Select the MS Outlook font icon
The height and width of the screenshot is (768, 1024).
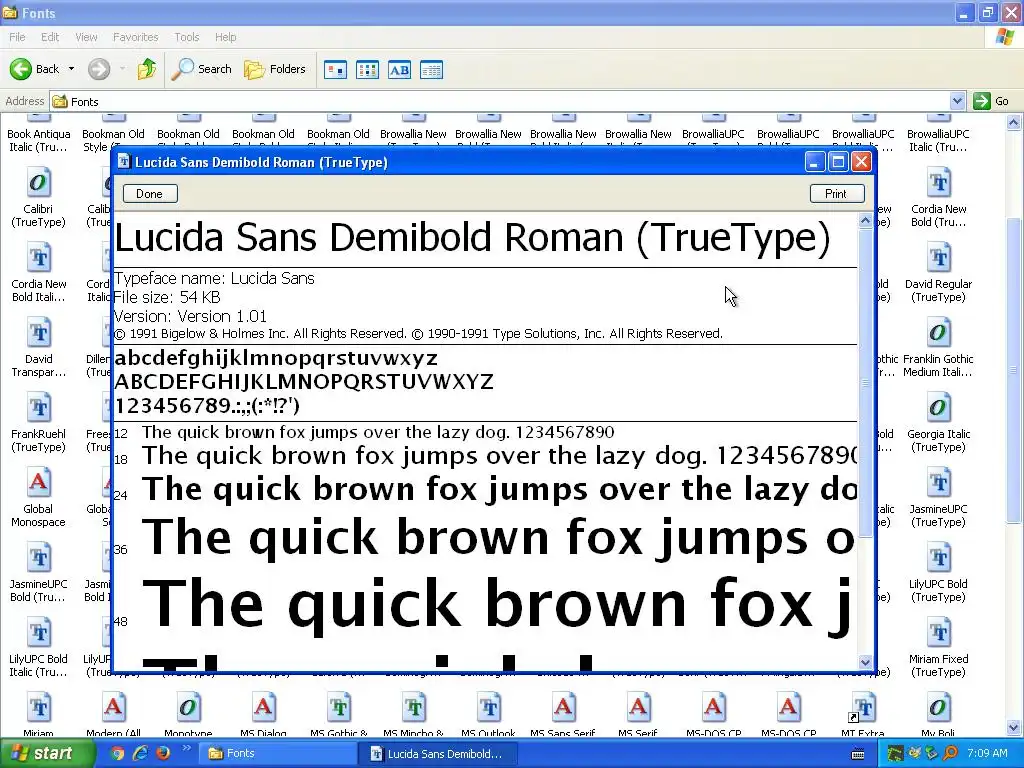tap(488, 708)
